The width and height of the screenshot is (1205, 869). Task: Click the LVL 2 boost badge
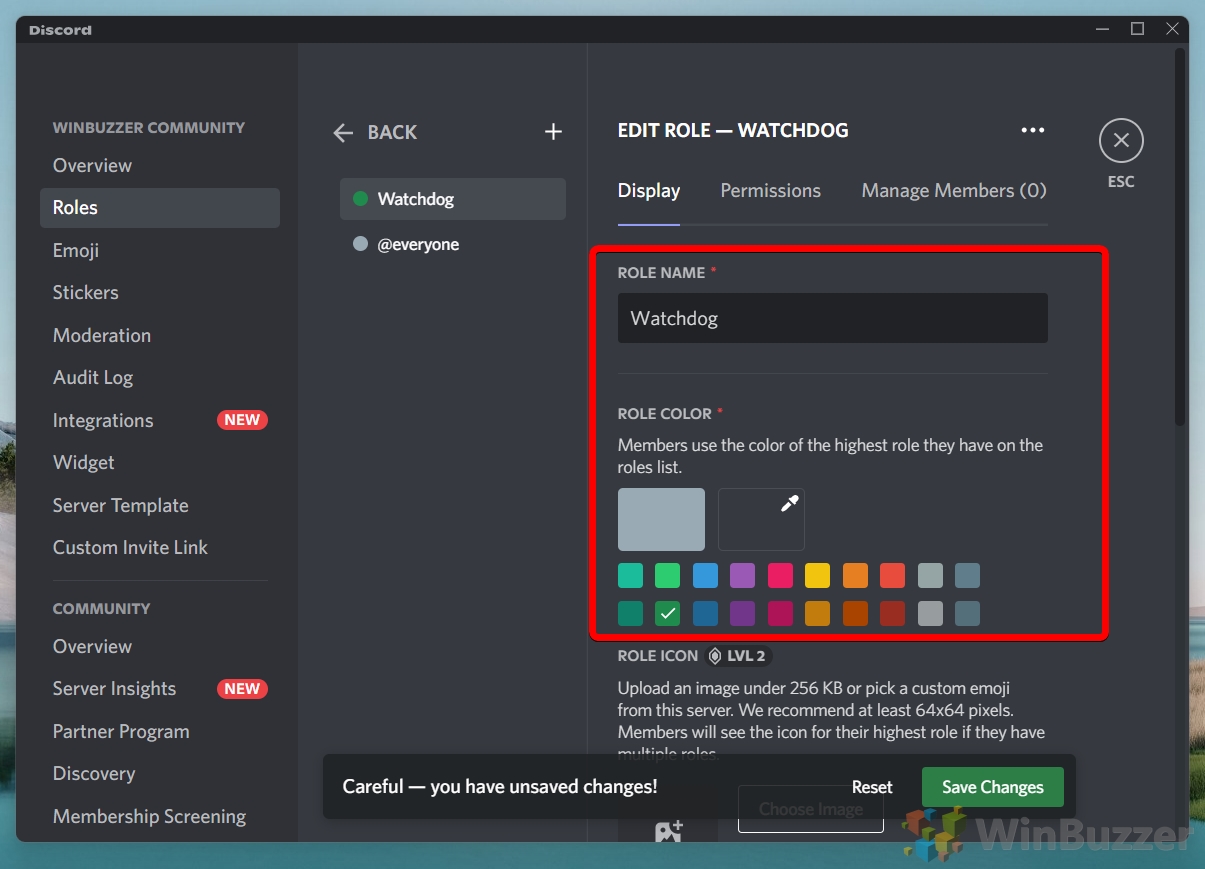738,656
